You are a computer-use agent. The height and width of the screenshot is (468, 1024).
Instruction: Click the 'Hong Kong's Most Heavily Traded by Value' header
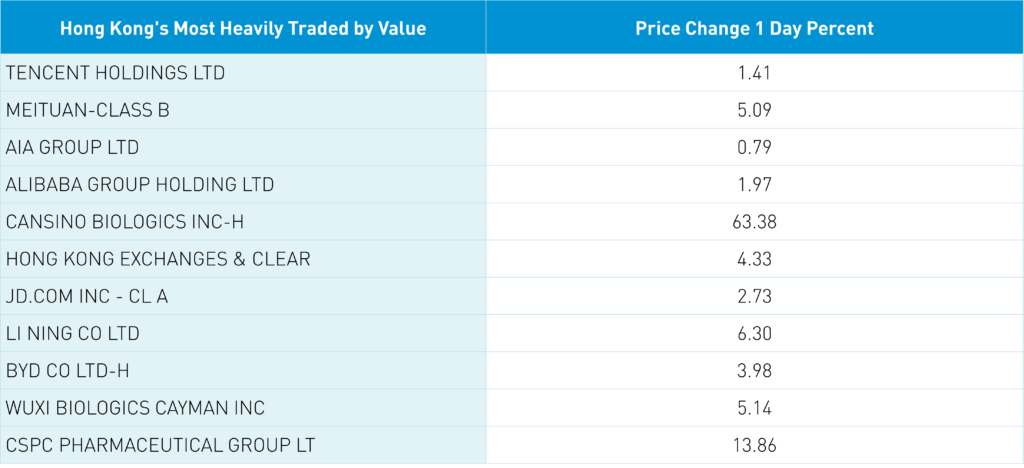tap(243, 28)
